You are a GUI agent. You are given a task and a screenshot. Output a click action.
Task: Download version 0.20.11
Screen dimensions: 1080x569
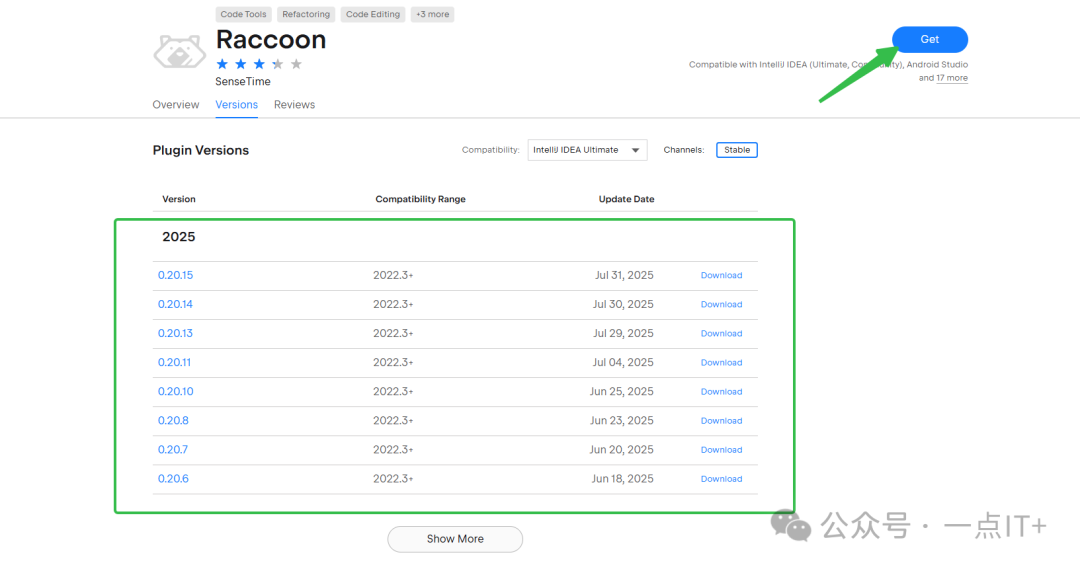pos(721,362)
